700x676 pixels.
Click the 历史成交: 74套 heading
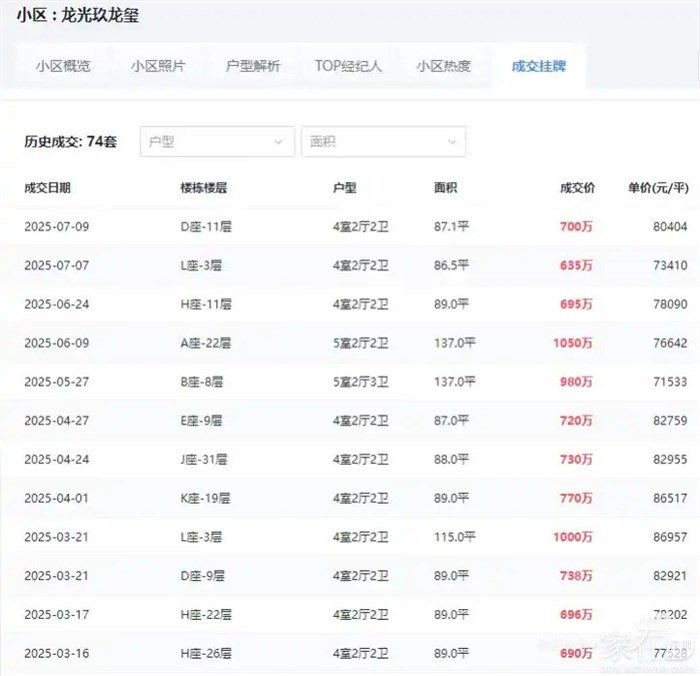tap(70, 142)
